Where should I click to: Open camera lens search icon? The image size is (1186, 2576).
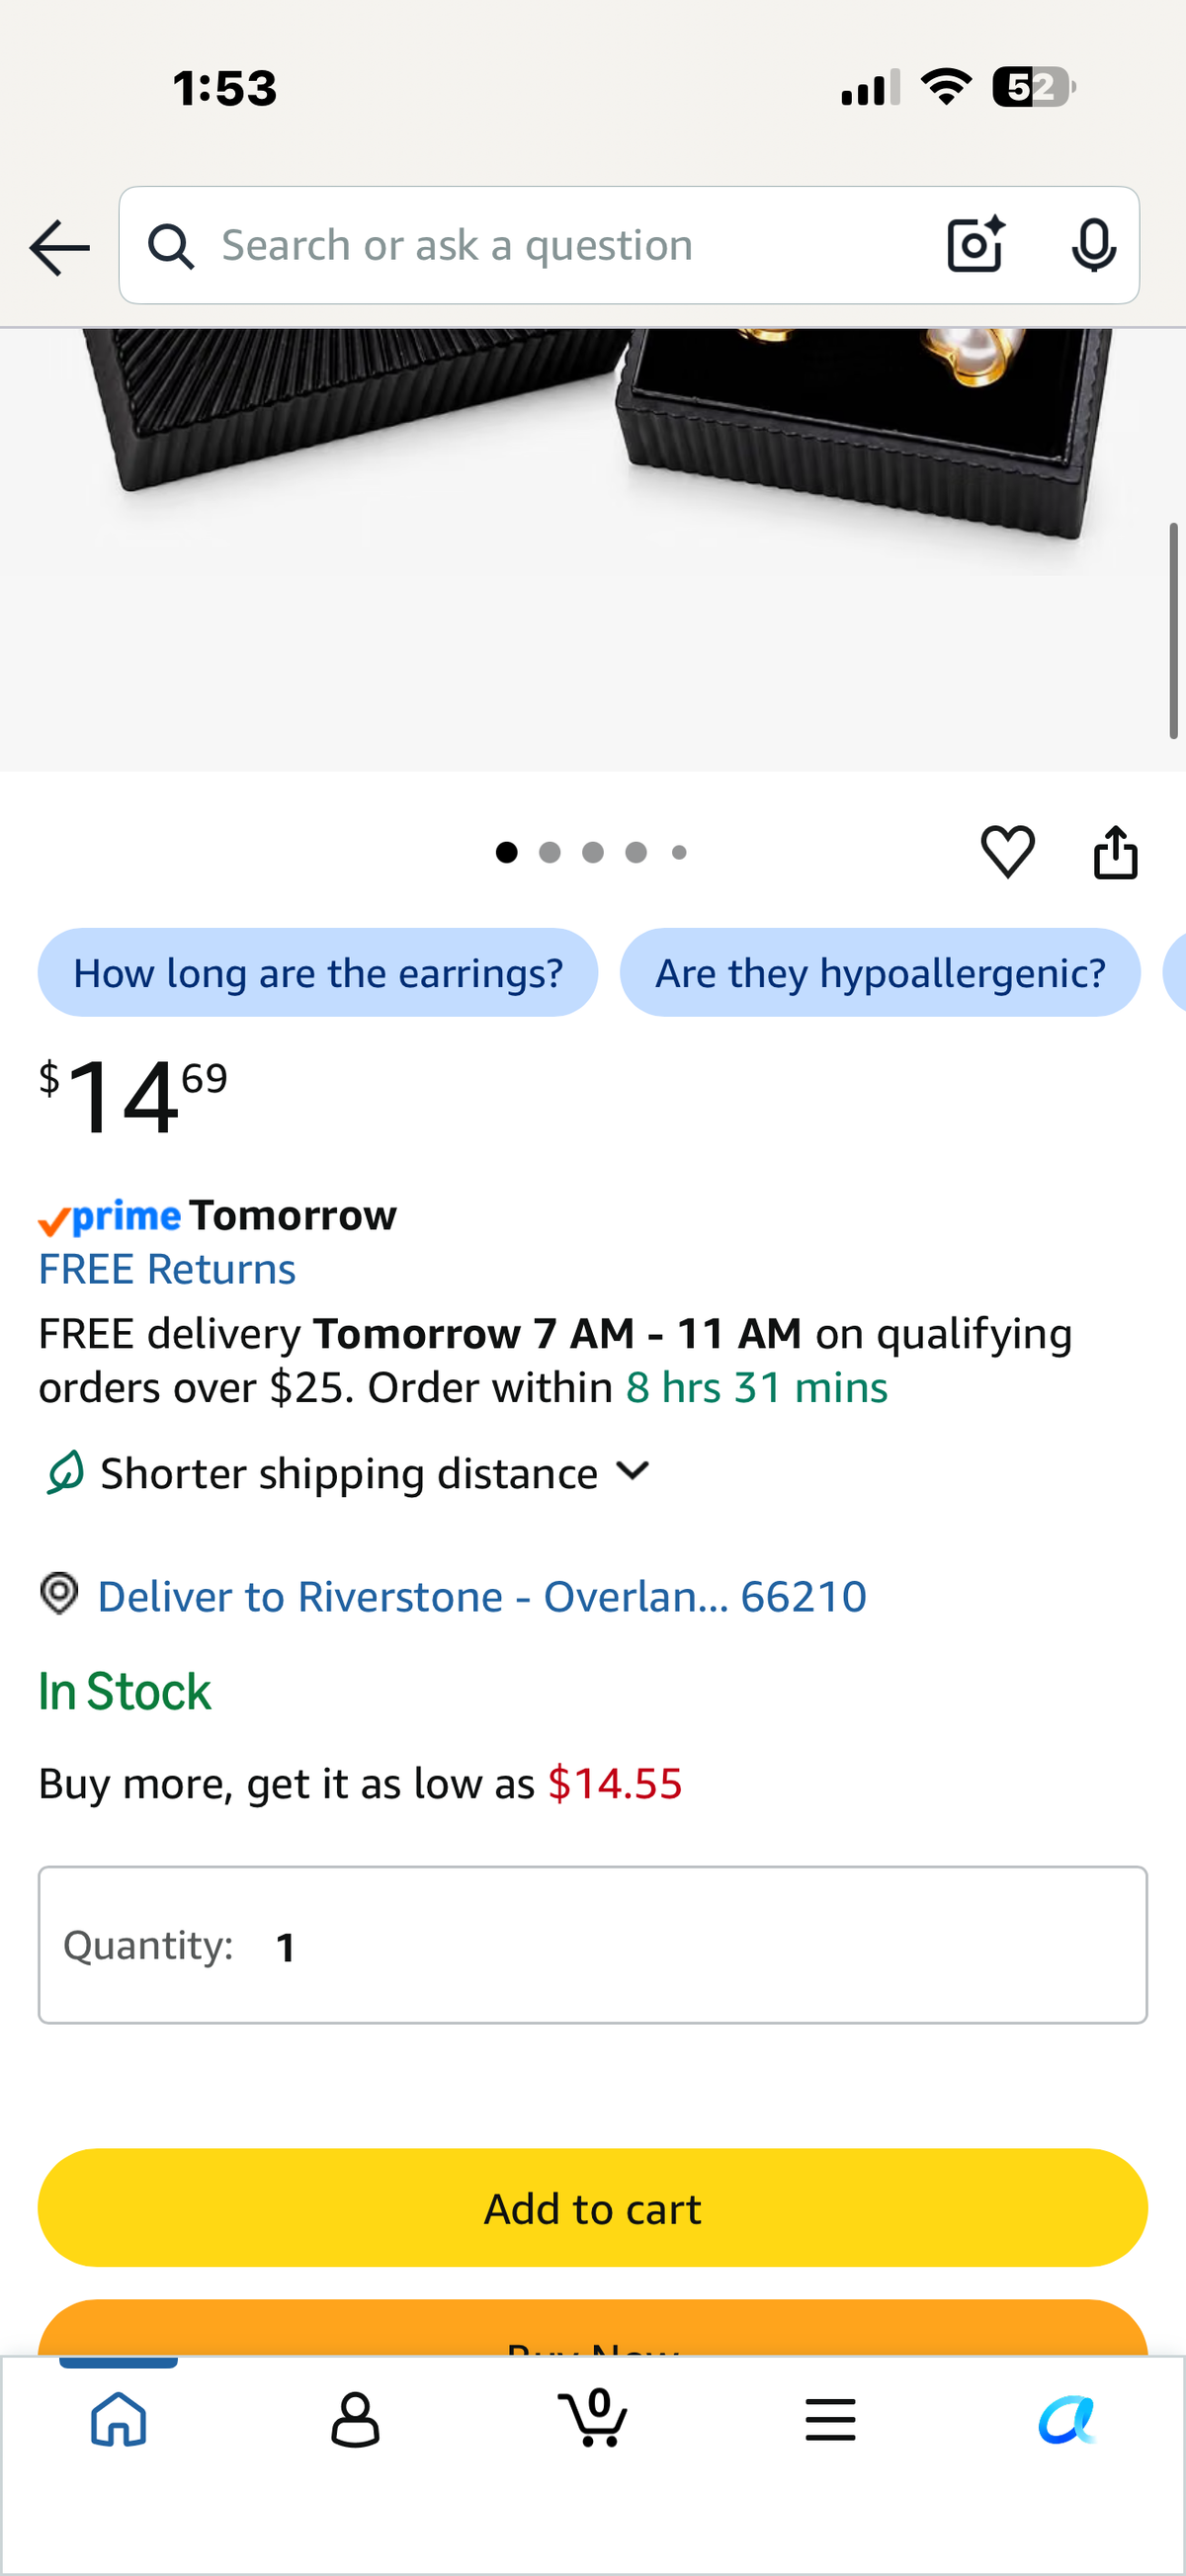pyautogui.click(x=975, y=245)
